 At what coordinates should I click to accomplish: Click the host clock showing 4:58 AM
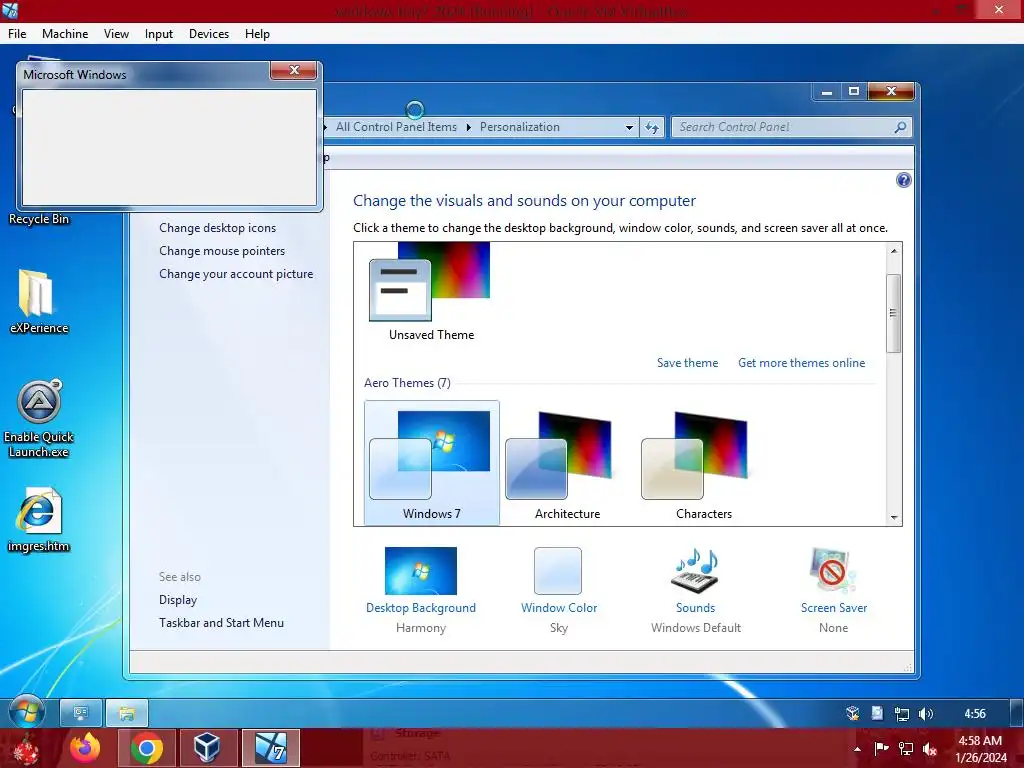[980, 749]
